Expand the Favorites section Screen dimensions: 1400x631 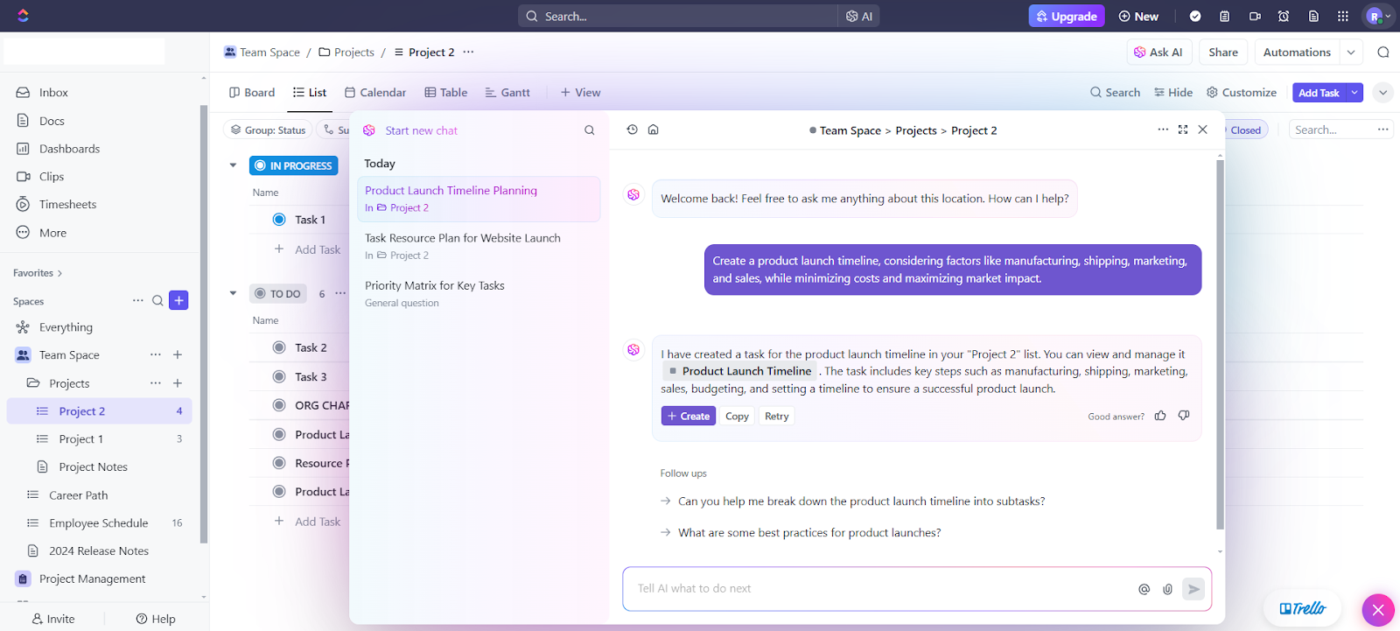pyautogui.click(x=38, y=273)
